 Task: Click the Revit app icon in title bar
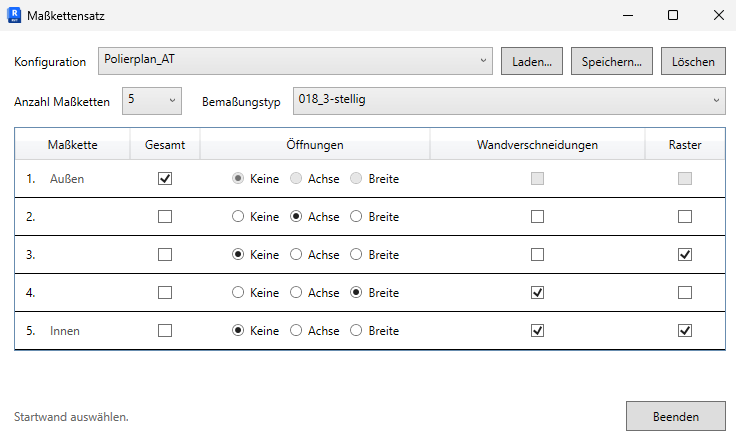14,15
